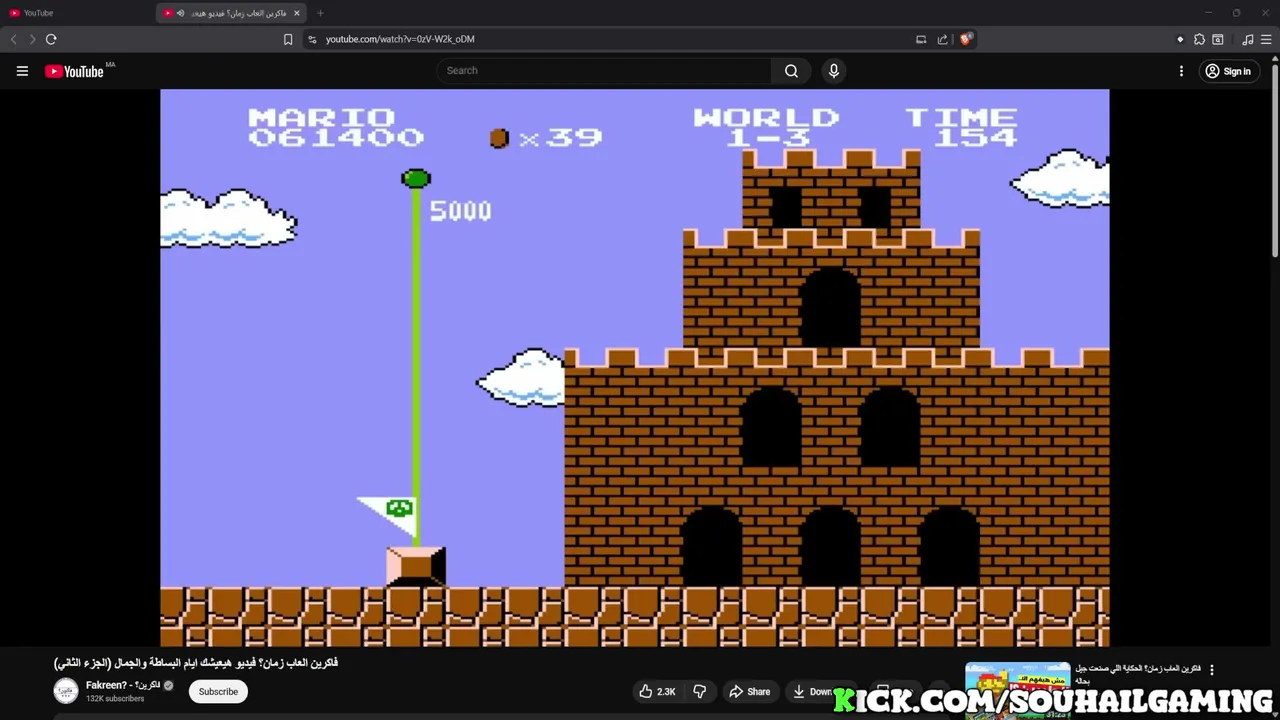The height and width of the screenshot is (720, 1280).
Task: Go back with the browser back arrow
Action: tap(13, 39)
